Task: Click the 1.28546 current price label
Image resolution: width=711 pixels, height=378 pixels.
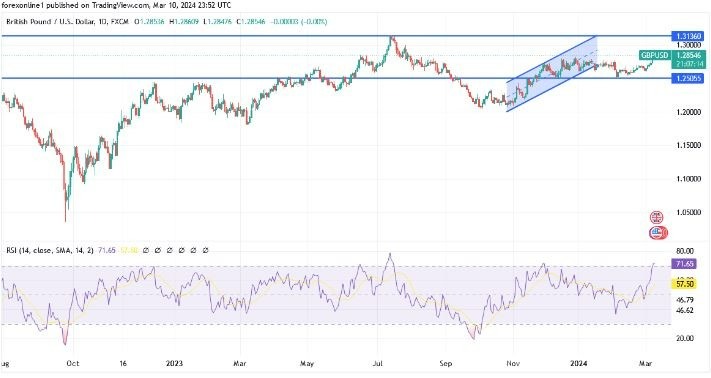Action: (x=688, y=55)
